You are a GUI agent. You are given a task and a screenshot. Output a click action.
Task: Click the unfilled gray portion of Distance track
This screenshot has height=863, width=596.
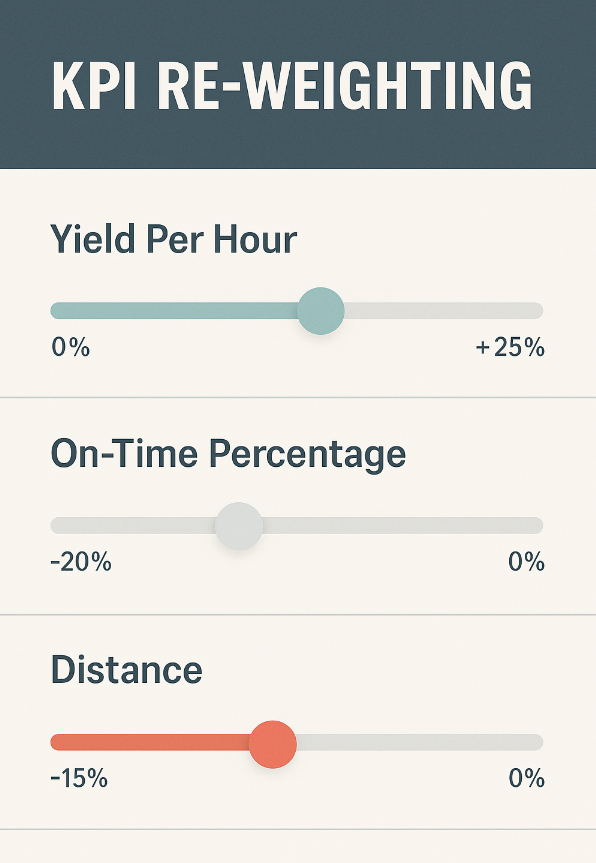coord(420,742)
